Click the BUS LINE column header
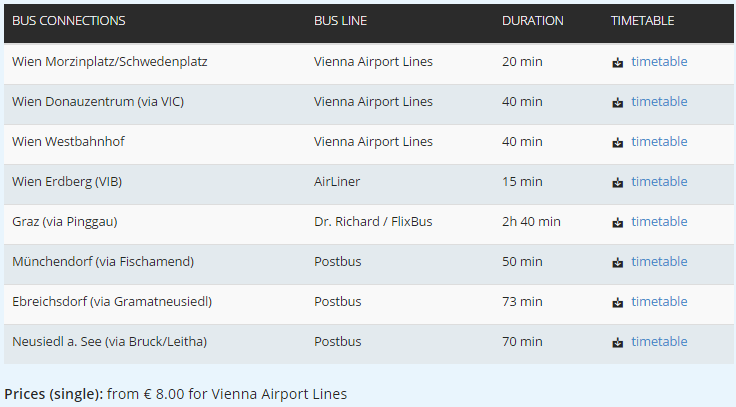 [x=340, y=21]
